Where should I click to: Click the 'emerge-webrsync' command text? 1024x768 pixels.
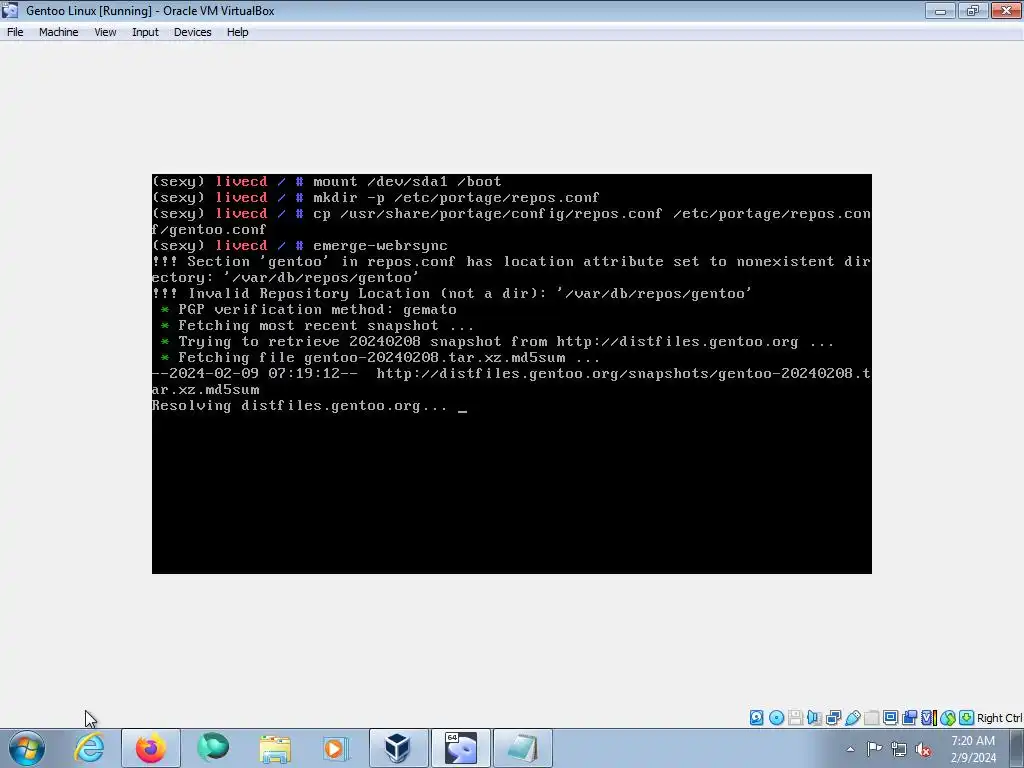(380, 246)
